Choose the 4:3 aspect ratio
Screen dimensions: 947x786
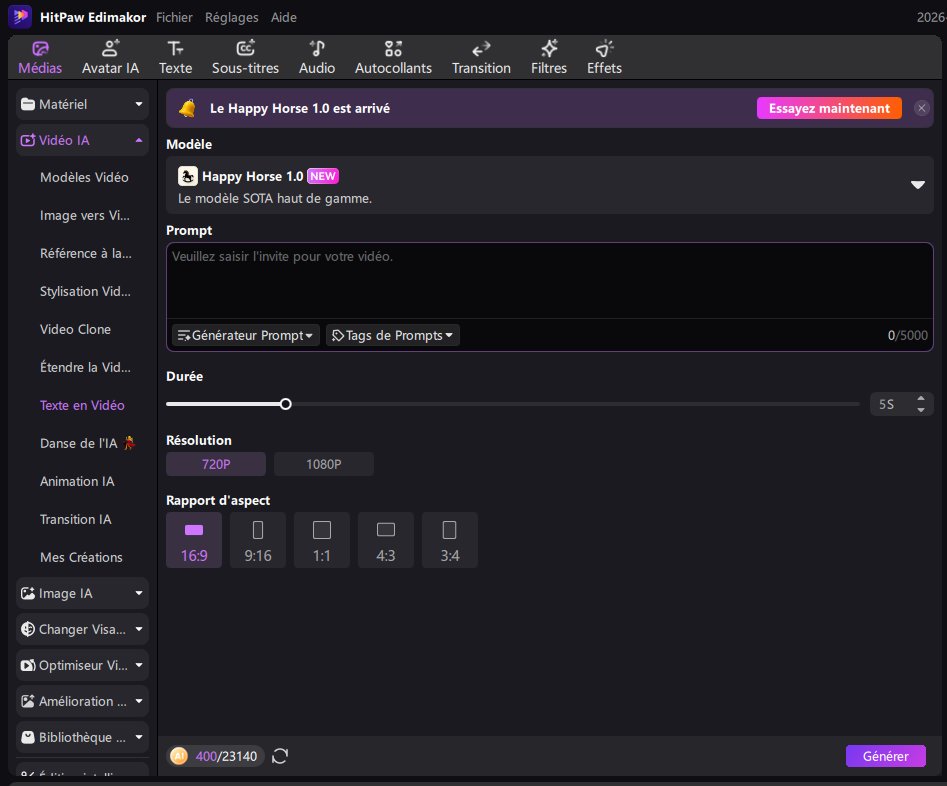tap(386, 540)
